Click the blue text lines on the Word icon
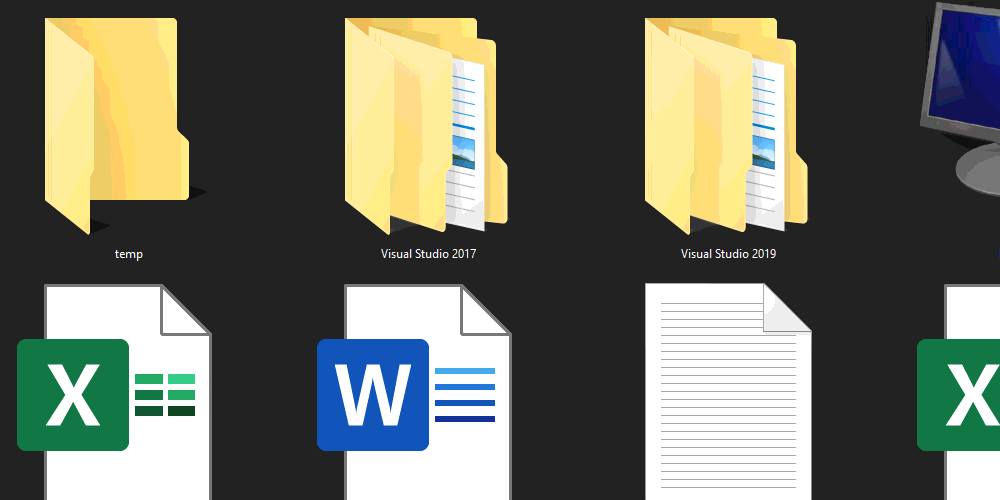The image size is (1000, 500). pos(465,394)
